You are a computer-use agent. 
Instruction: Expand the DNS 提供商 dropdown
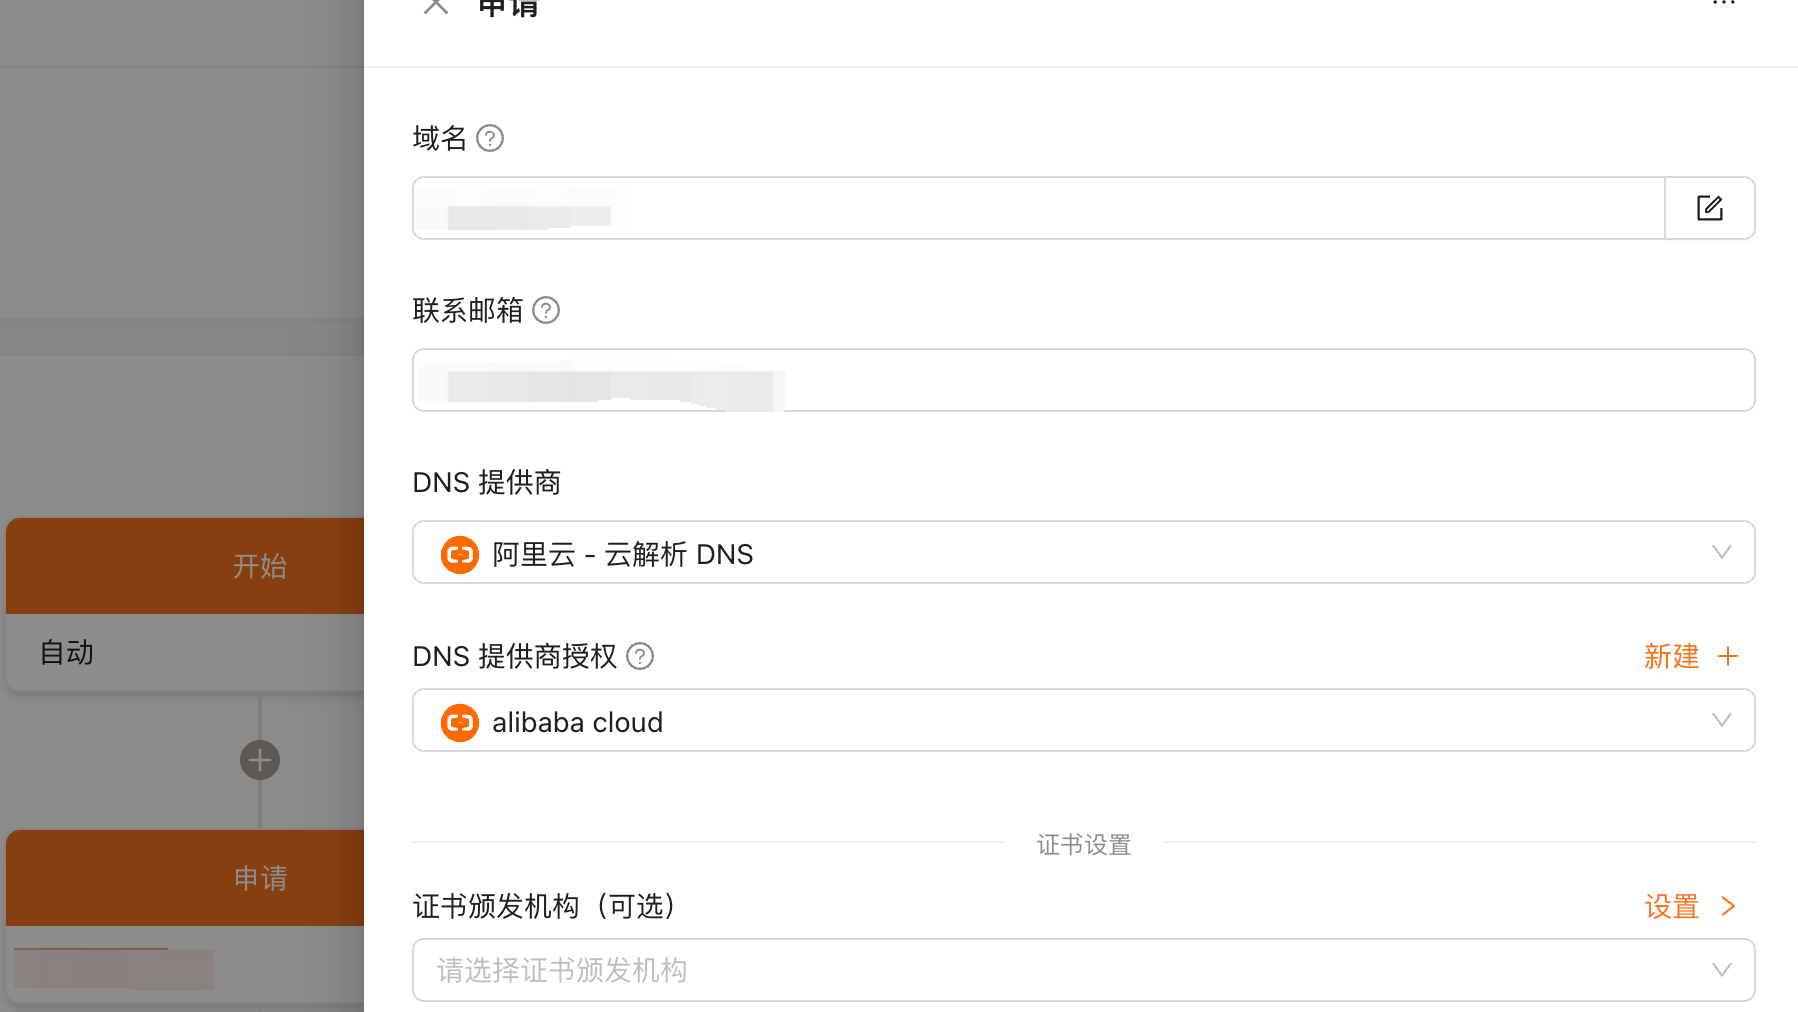[1084, 552]
